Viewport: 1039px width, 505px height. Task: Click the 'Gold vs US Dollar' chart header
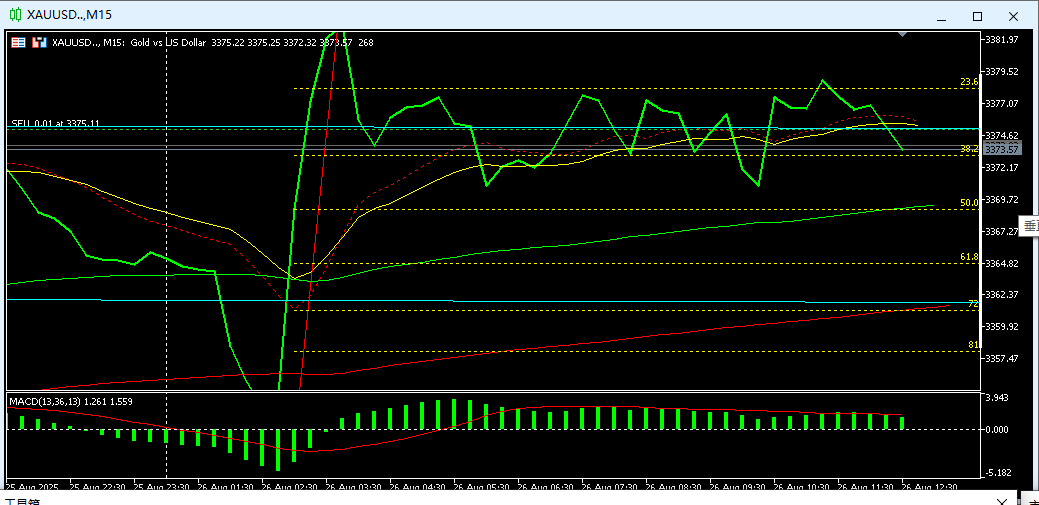pyautogui.click(x=169, y=42)
